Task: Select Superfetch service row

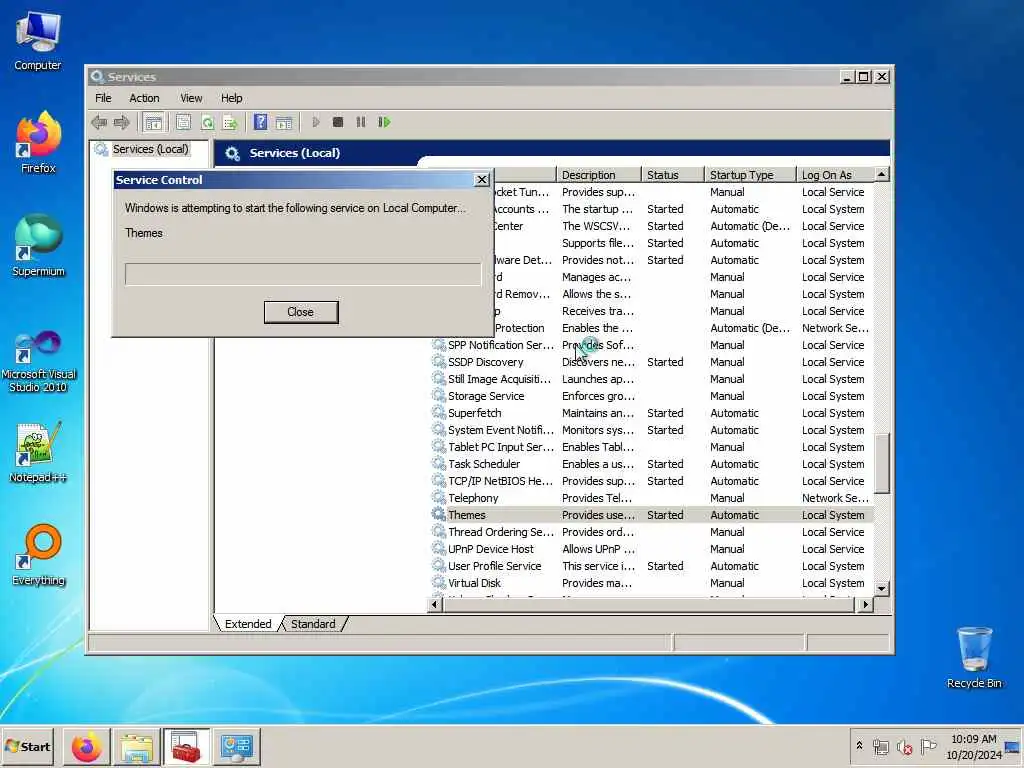Action: click(x=651, y=413)
